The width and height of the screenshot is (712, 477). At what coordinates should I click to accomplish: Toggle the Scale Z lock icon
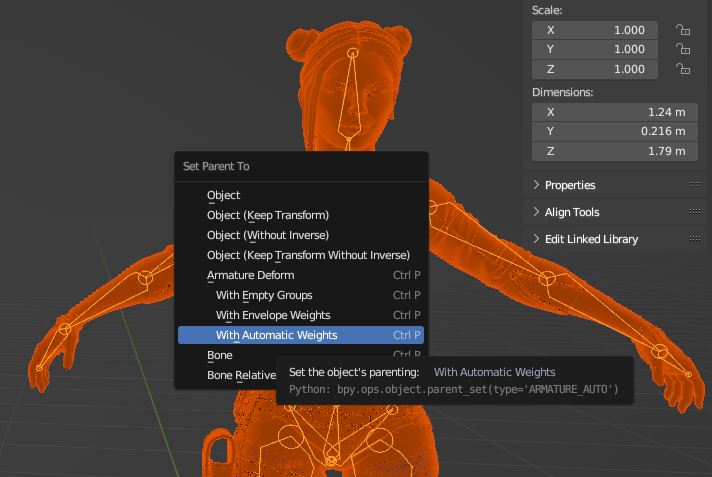click(683, 69)
